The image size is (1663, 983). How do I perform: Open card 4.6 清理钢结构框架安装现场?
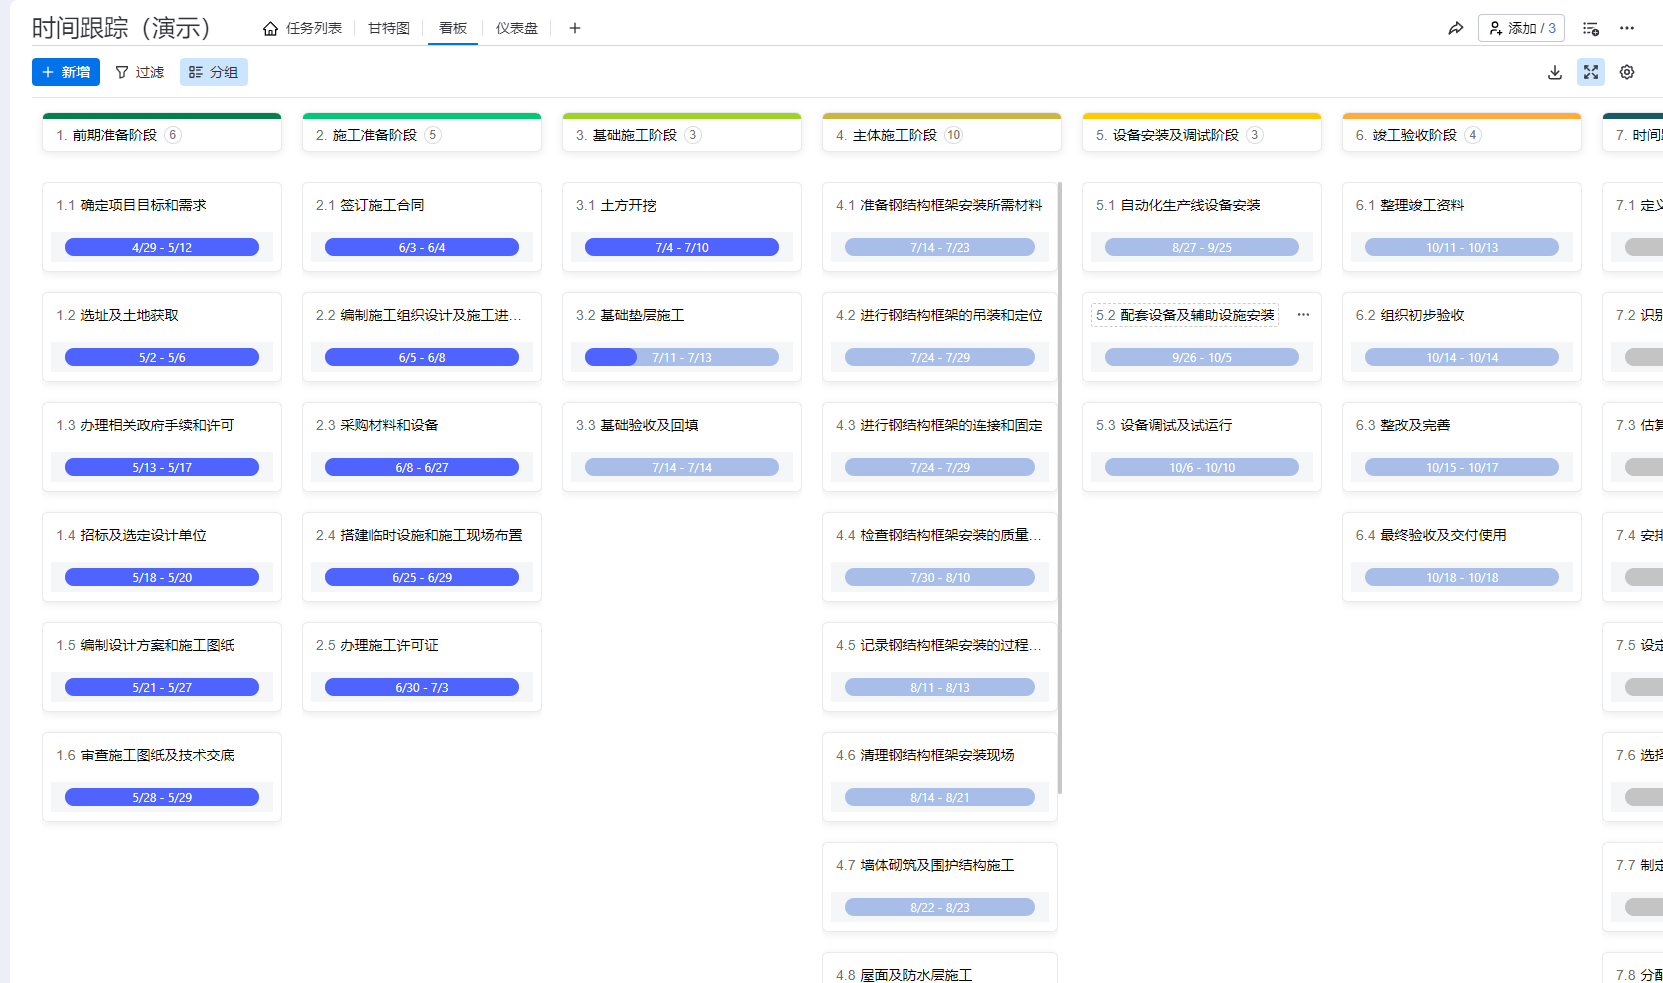click(x=940, y=777)
